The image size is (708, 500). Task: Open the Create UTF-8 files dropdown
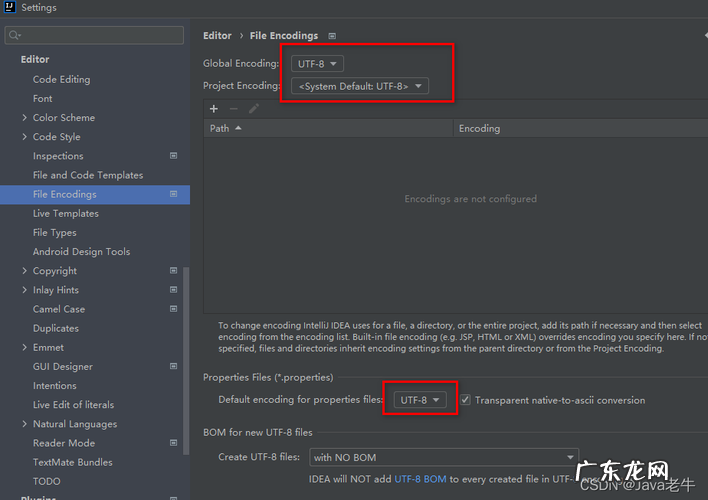tap(443, 457)
